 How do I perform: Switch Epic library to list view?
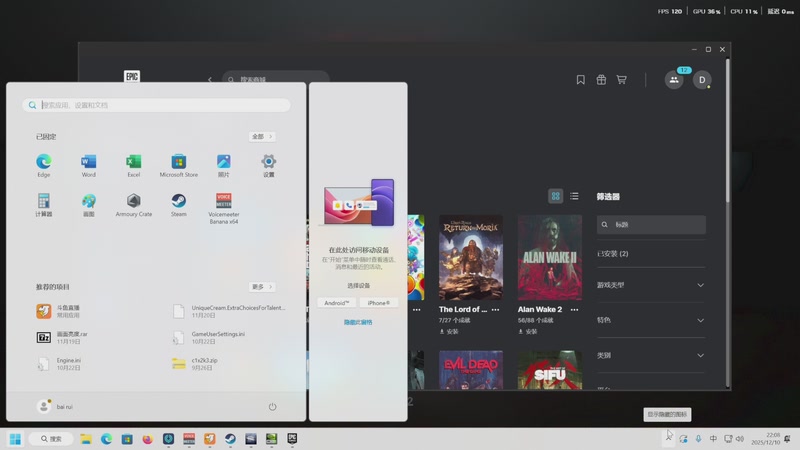[574, 196]
